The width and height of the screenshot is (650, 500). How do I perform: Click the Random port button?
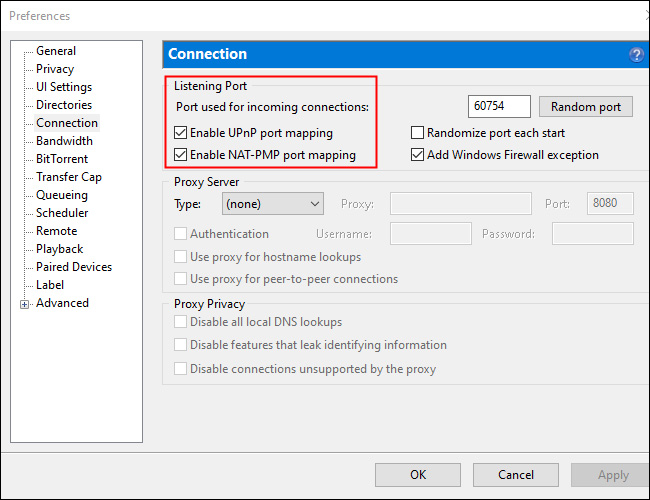click(586, 107)
